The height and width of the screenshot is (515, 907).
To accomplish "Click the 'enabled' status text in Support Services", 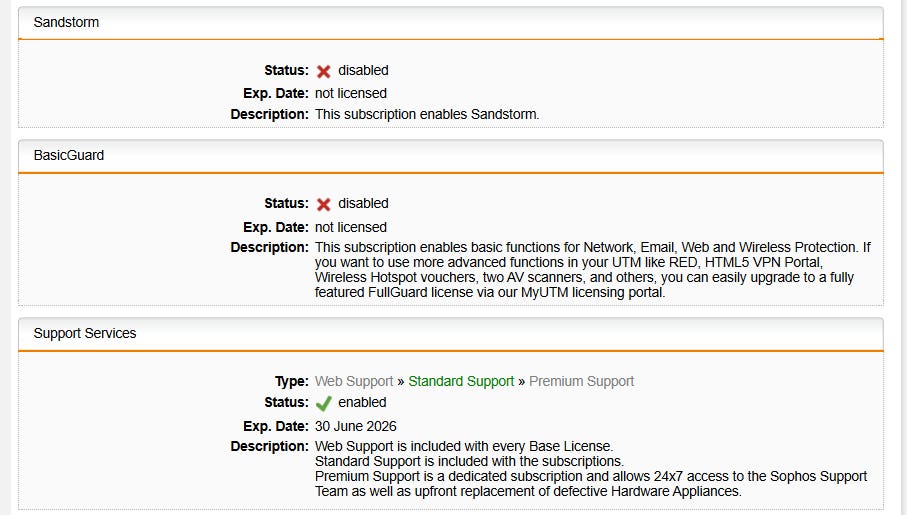I will 362,402.
